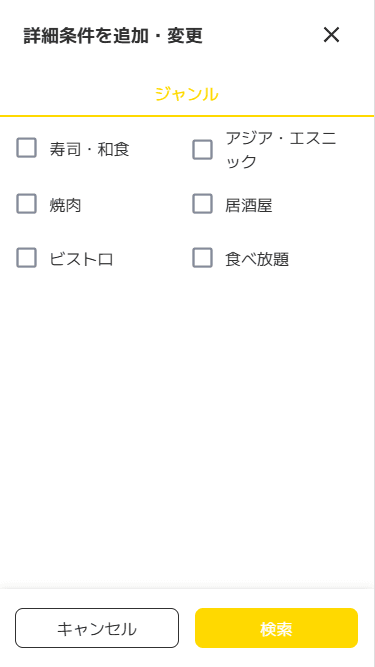Image resolution: width=375 pixels, height=667 pixels.
Task: Select the ジャンル tab
Action: click(187, 94)
